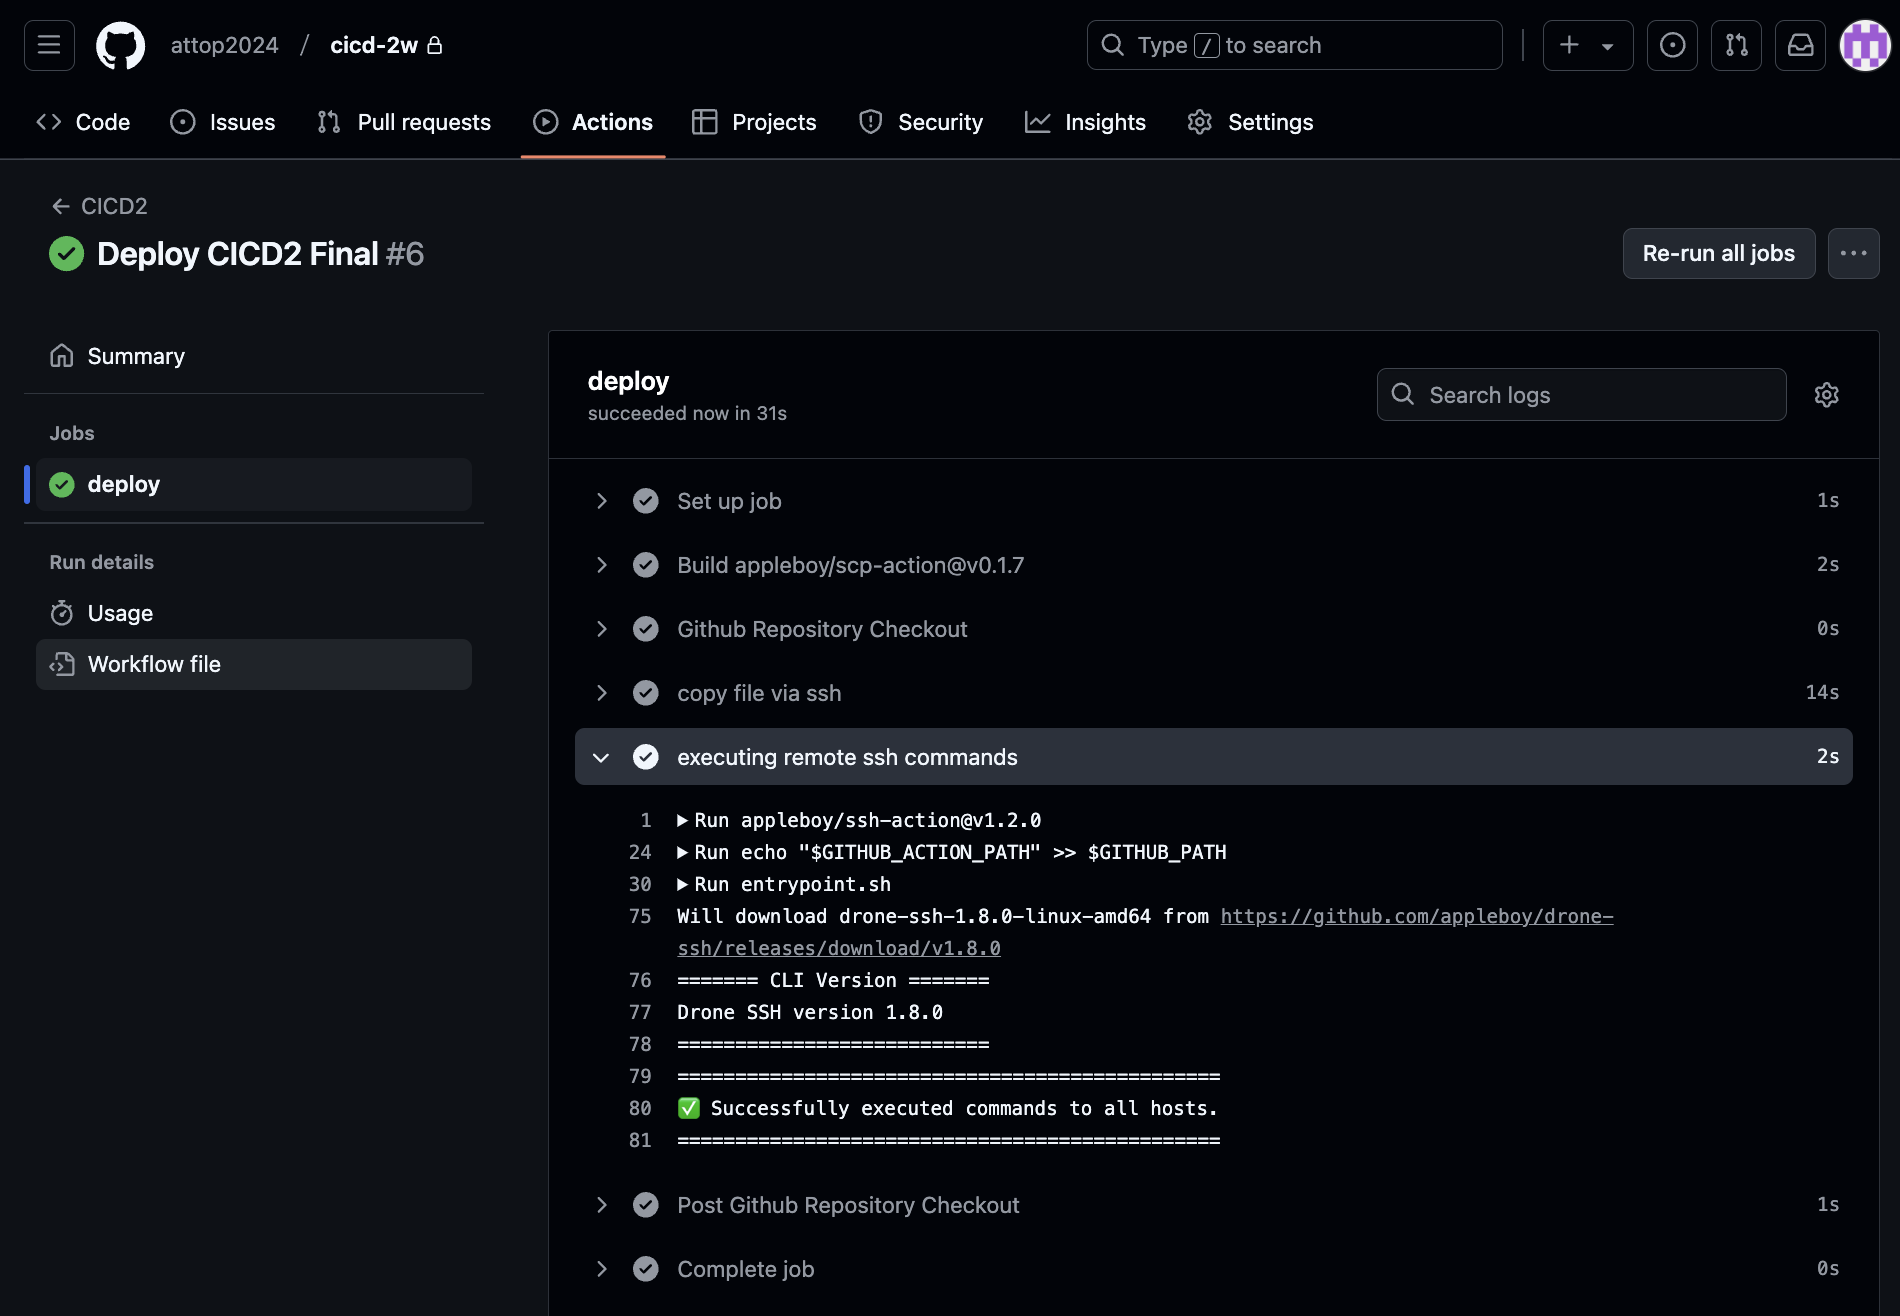Screen dimensions: 1900x1316
Task: Select the Actions tab
Action: (x=593, y=122)
